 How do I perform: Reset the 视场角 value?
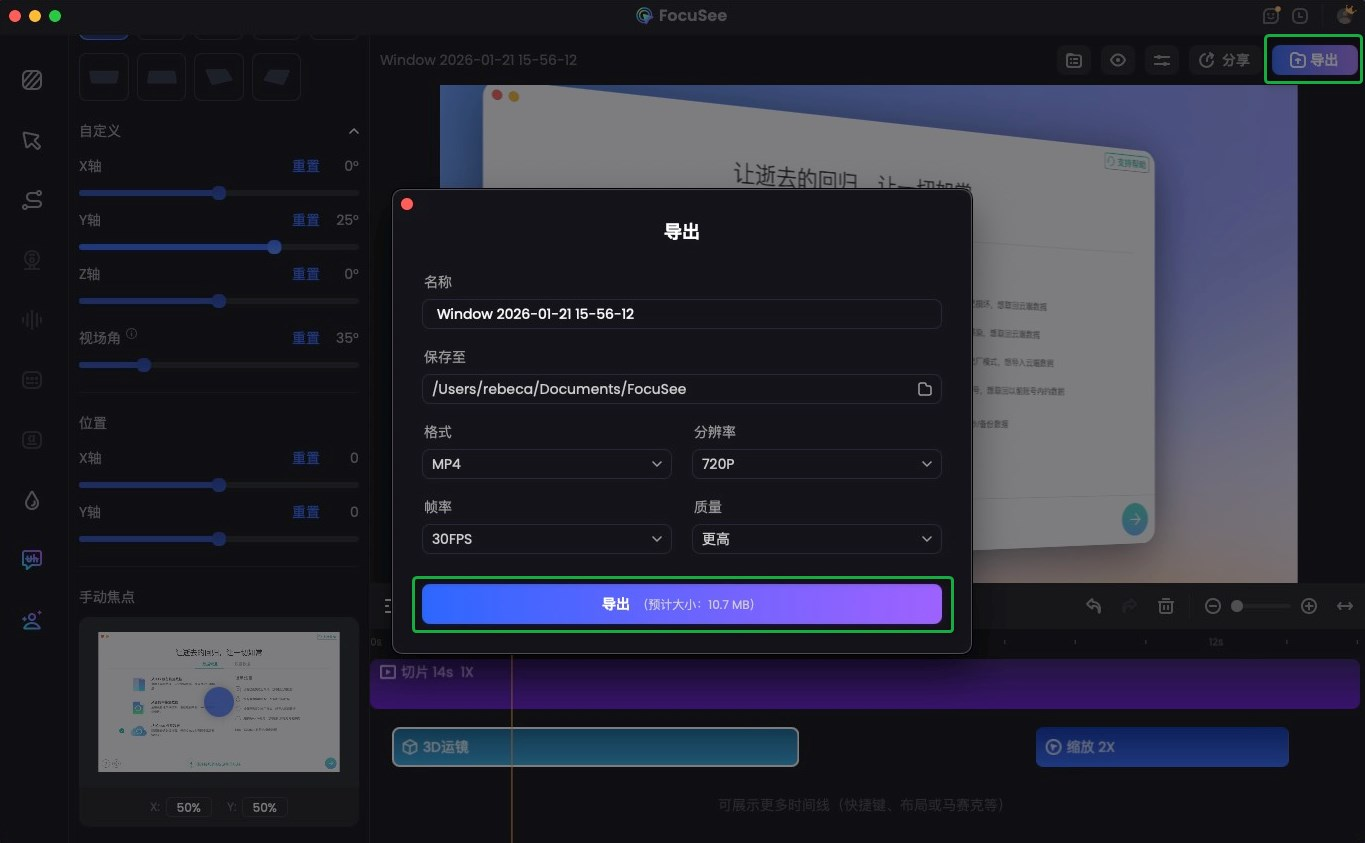pos(306,338)
